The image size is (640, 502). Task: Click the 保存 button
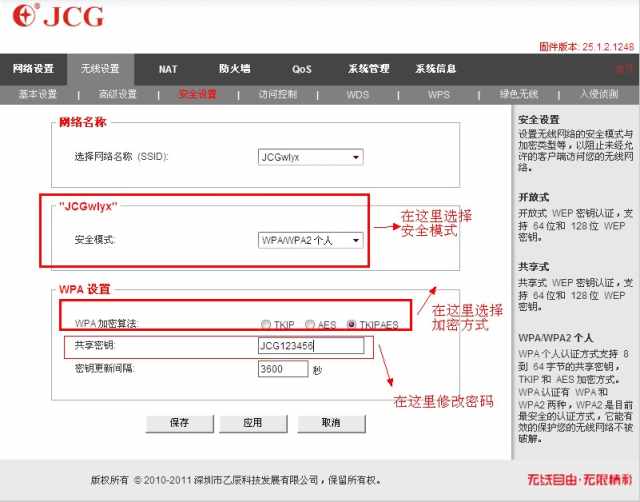pos(180,423)
